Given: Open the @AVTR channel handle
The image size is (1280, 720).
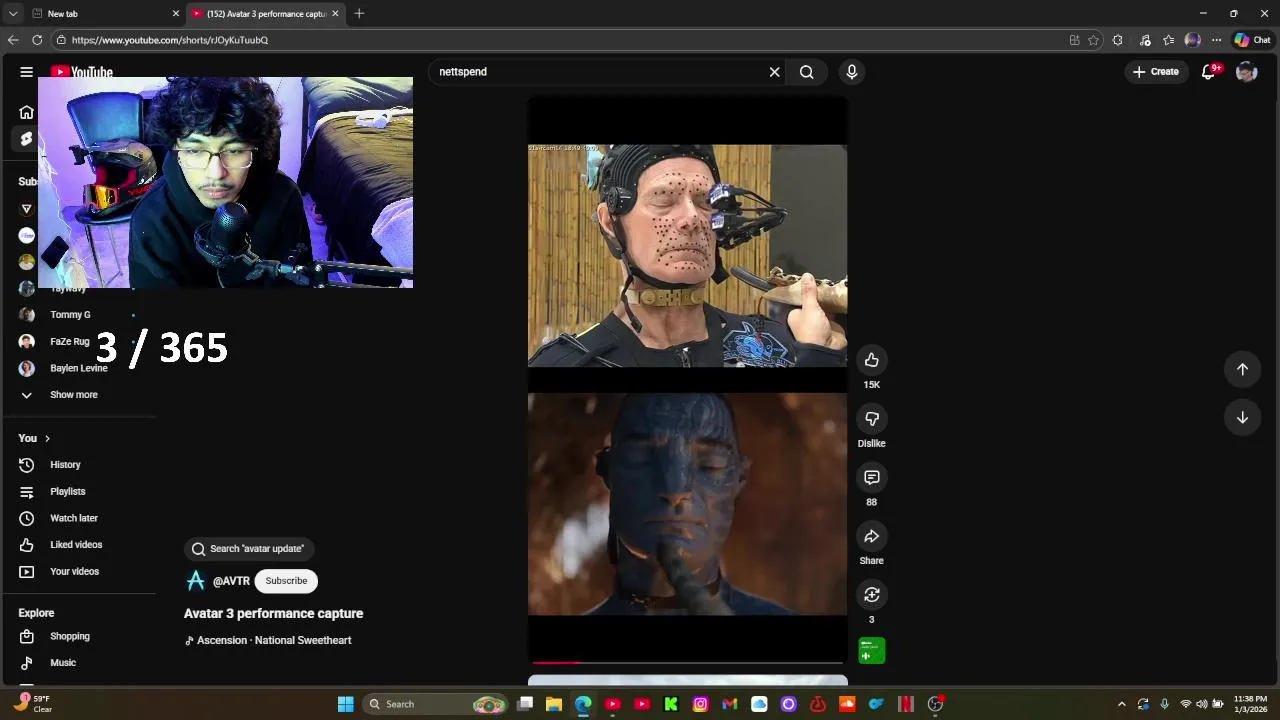Looking at the screenshot, I should click(231, 581).
